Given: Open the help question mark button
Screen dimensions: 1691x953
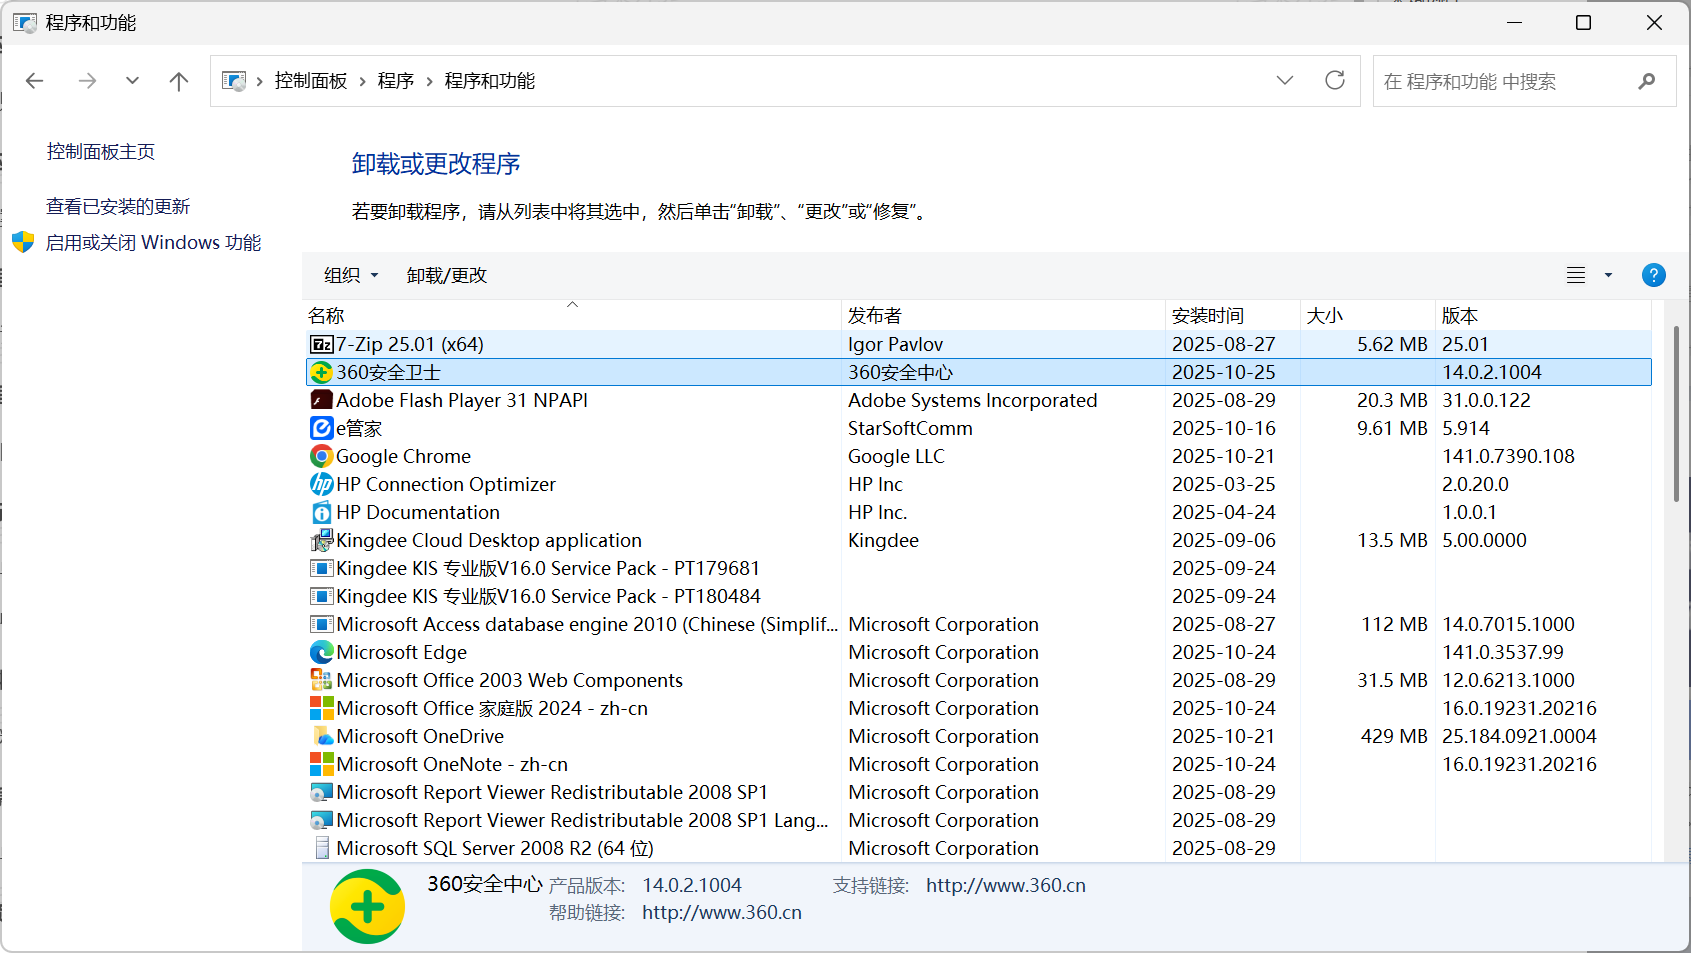Looking at the screenshot, I should pos(1654,275).
